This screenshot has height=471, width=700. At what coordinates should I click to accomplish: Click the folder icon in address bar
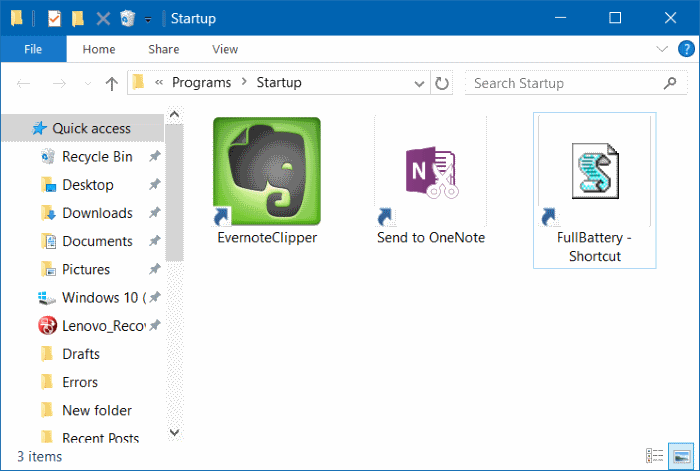click(x=139, y=82)
